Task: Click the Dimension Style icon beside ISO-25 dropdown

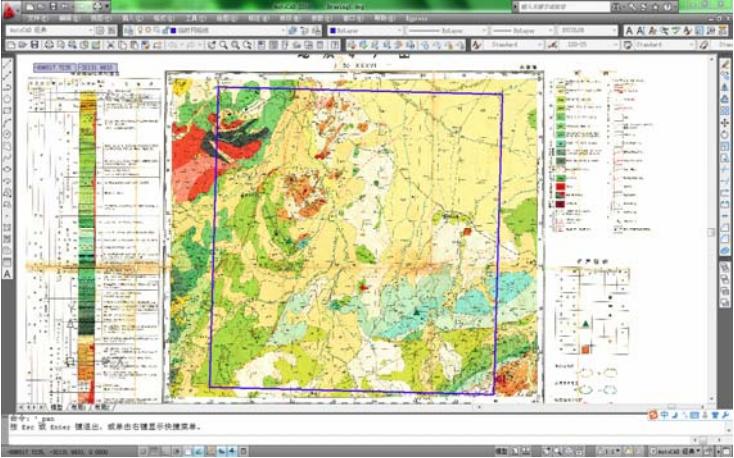Action: 553,45
